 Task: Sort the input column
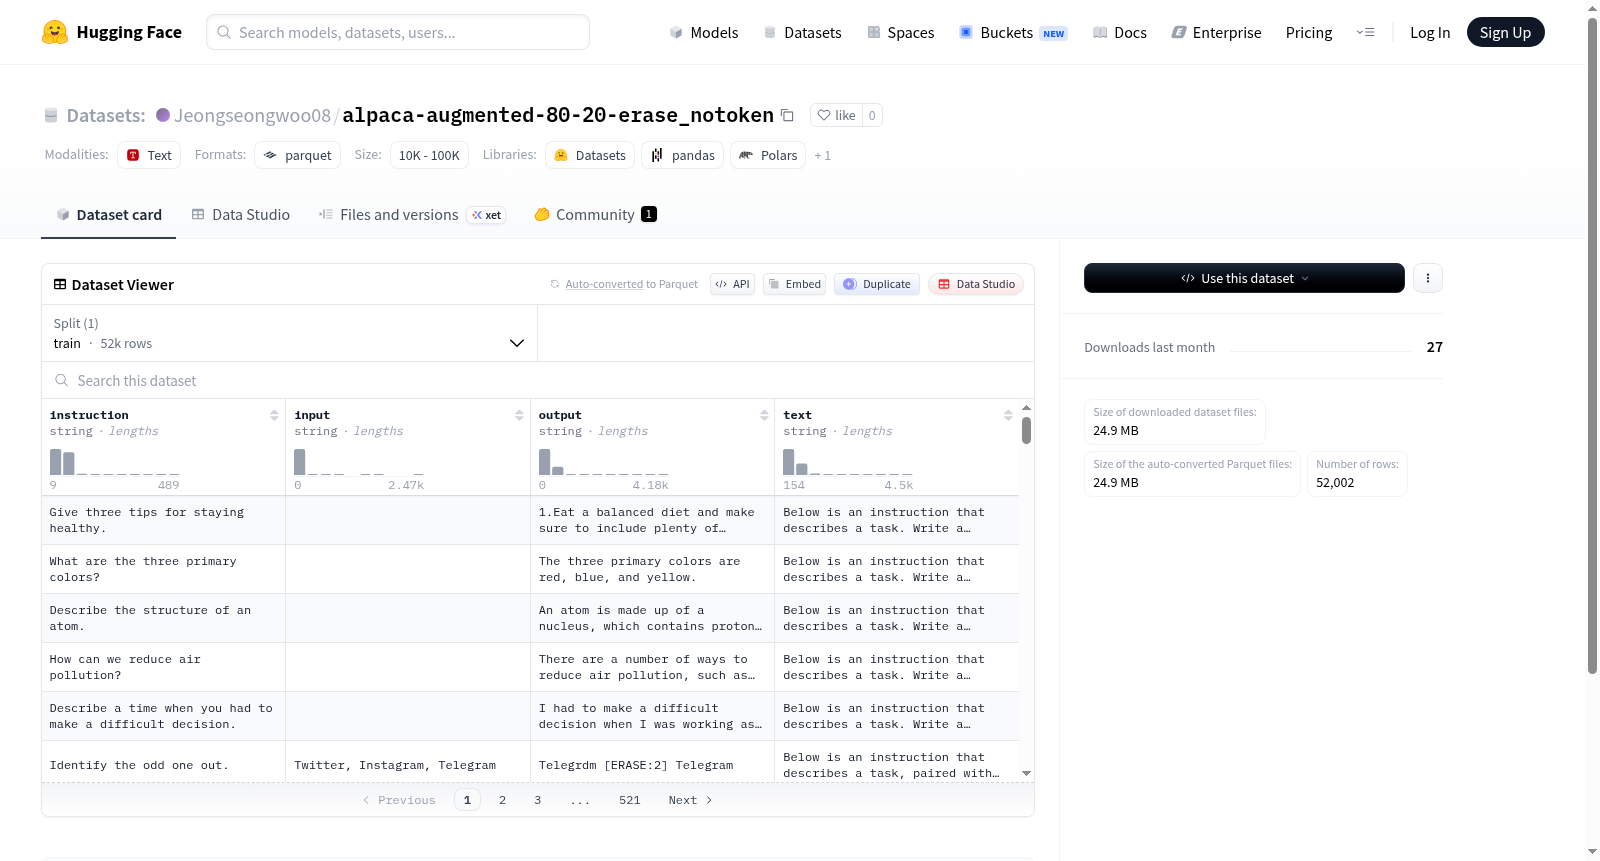(519, 415)
